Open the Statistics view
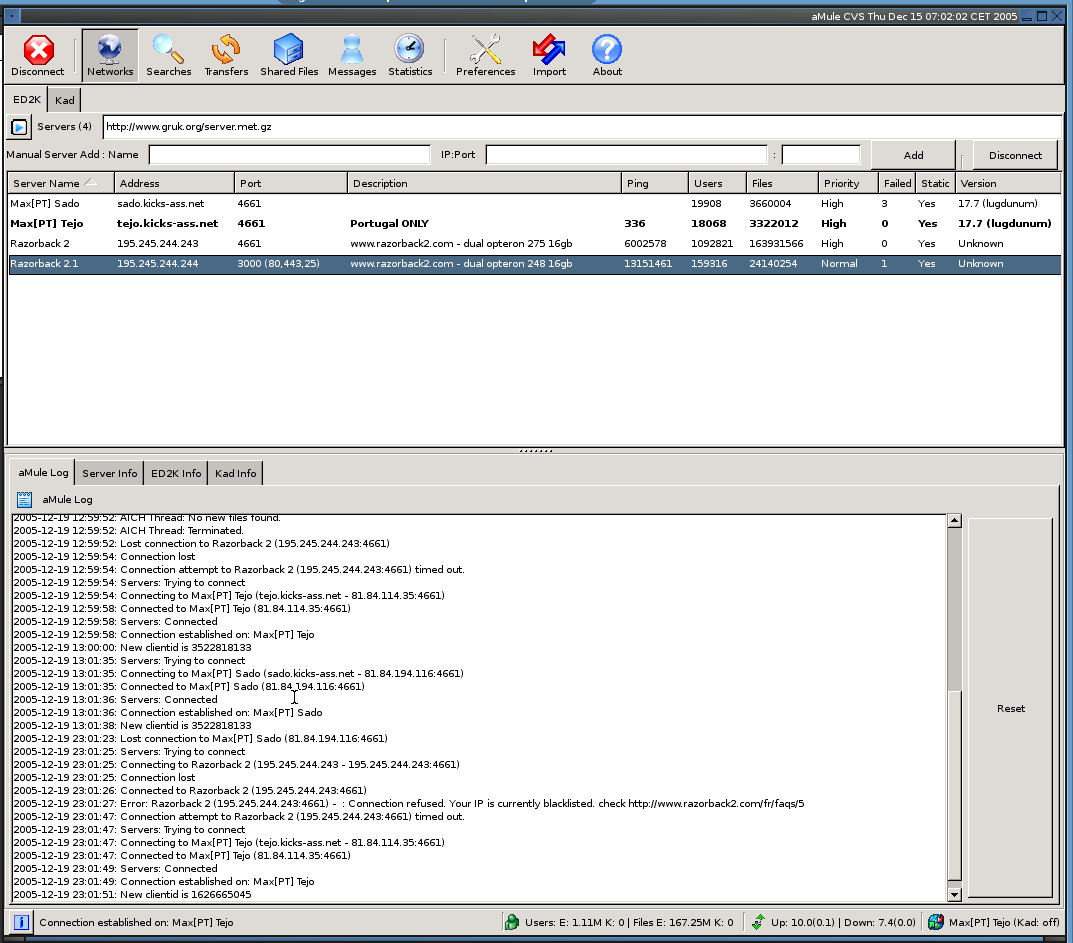This screenshot has width=1073, height=943. pos(410,55)
